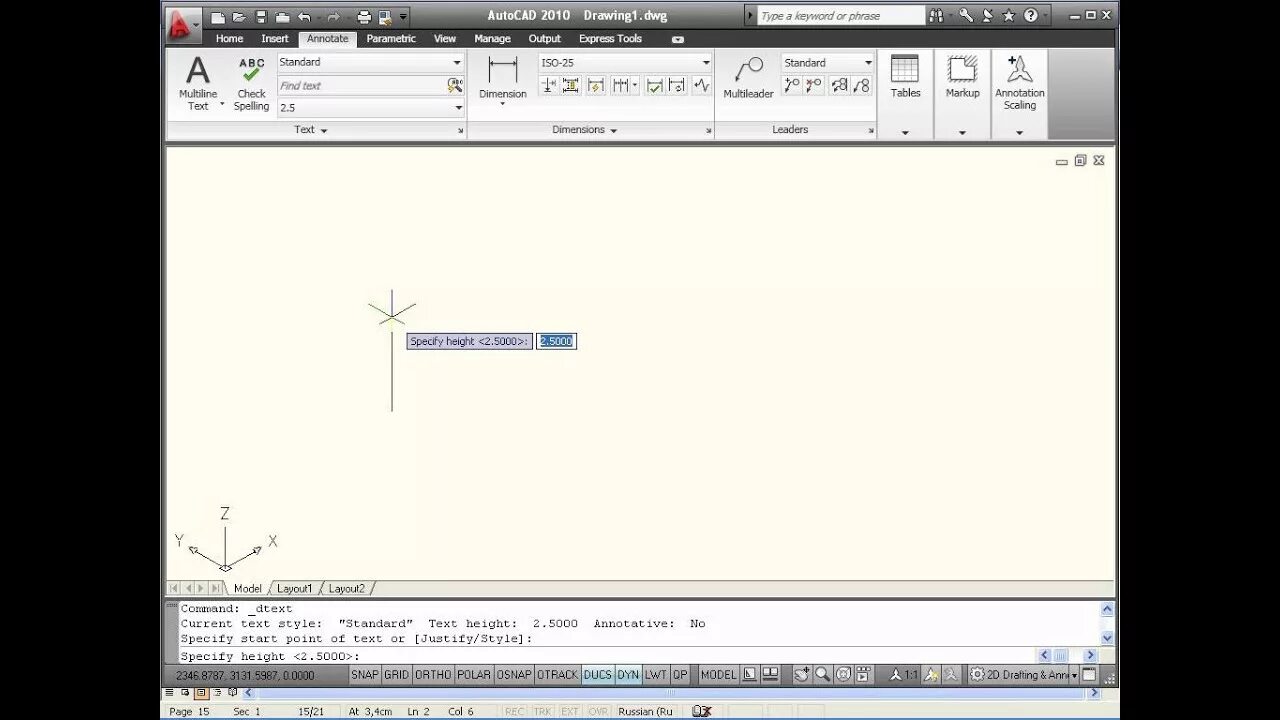Click the 1:1 annotation scale button
This screenshot has height=720, width=1280.
[904, 675]
